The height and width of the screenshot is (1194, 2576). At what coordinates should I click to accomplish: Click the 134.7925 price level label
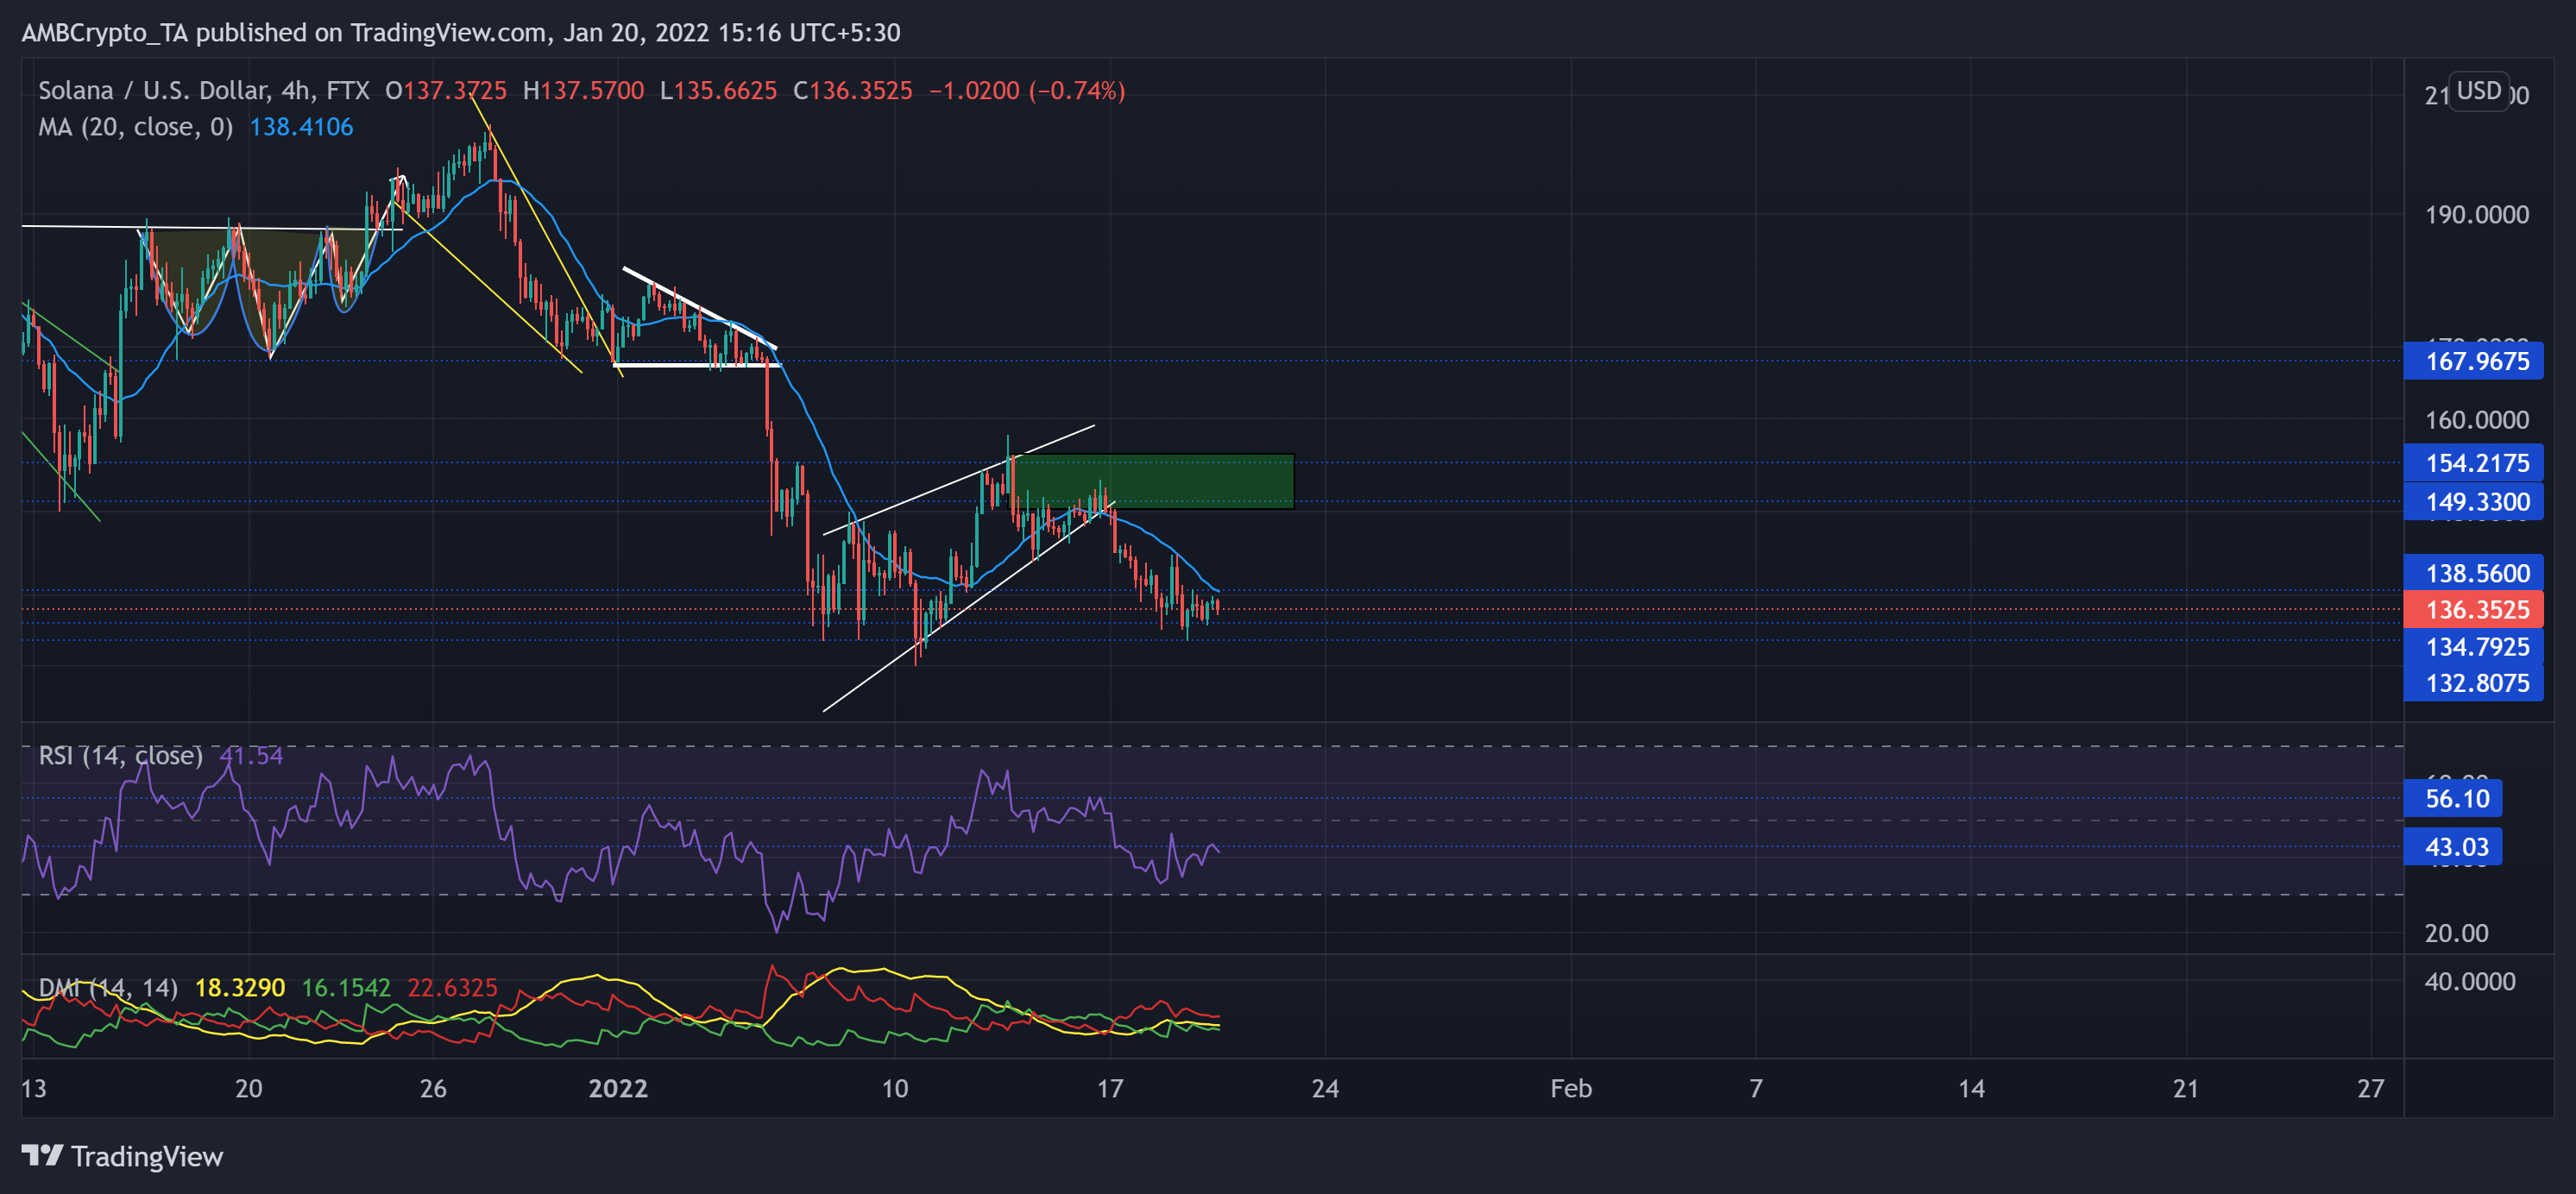click(2473, 647)
